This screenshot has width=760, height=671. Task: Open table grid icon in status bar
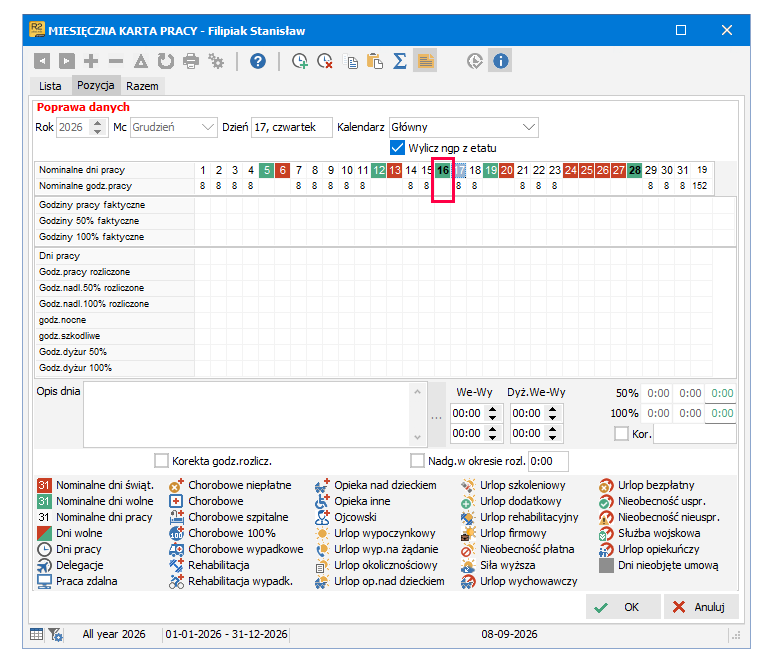pyautogui.click(x=36, y=634)
